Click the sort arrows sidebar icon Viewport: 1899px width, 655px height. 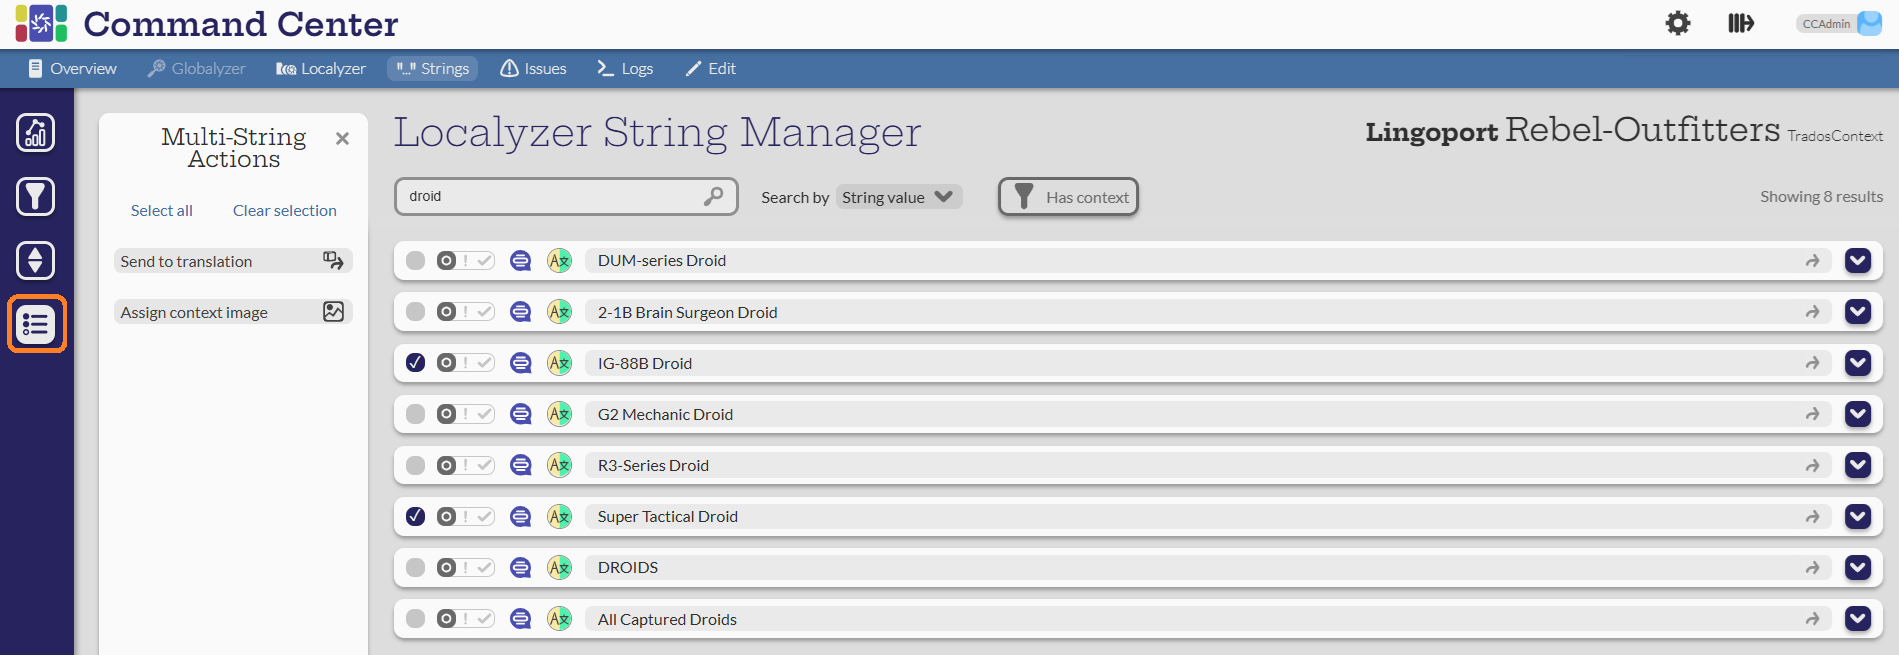[x=36, y=261]
